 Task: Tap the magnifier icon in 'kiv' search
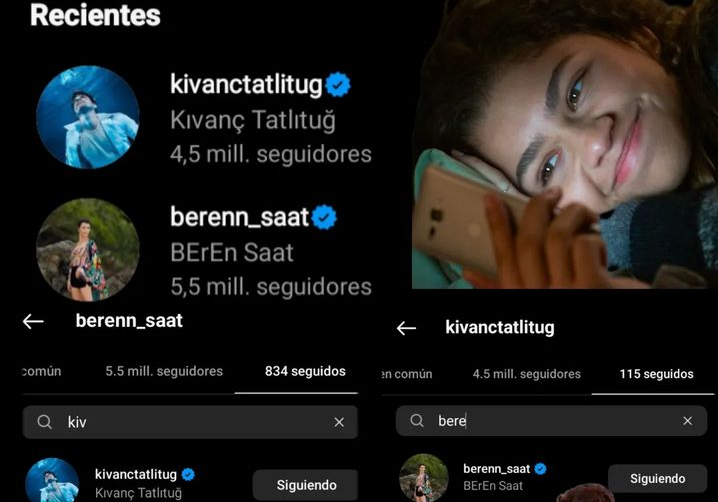coord(44,422)
